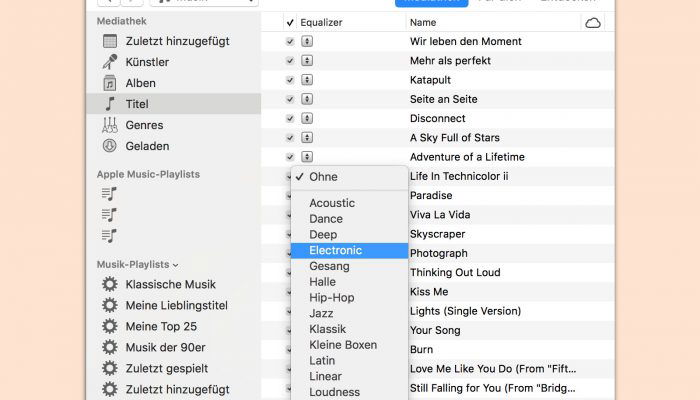Toggle the checkbox for A Sky Full of Stars
The width and height of the screenshot is (700, 400).
point(290,138)
